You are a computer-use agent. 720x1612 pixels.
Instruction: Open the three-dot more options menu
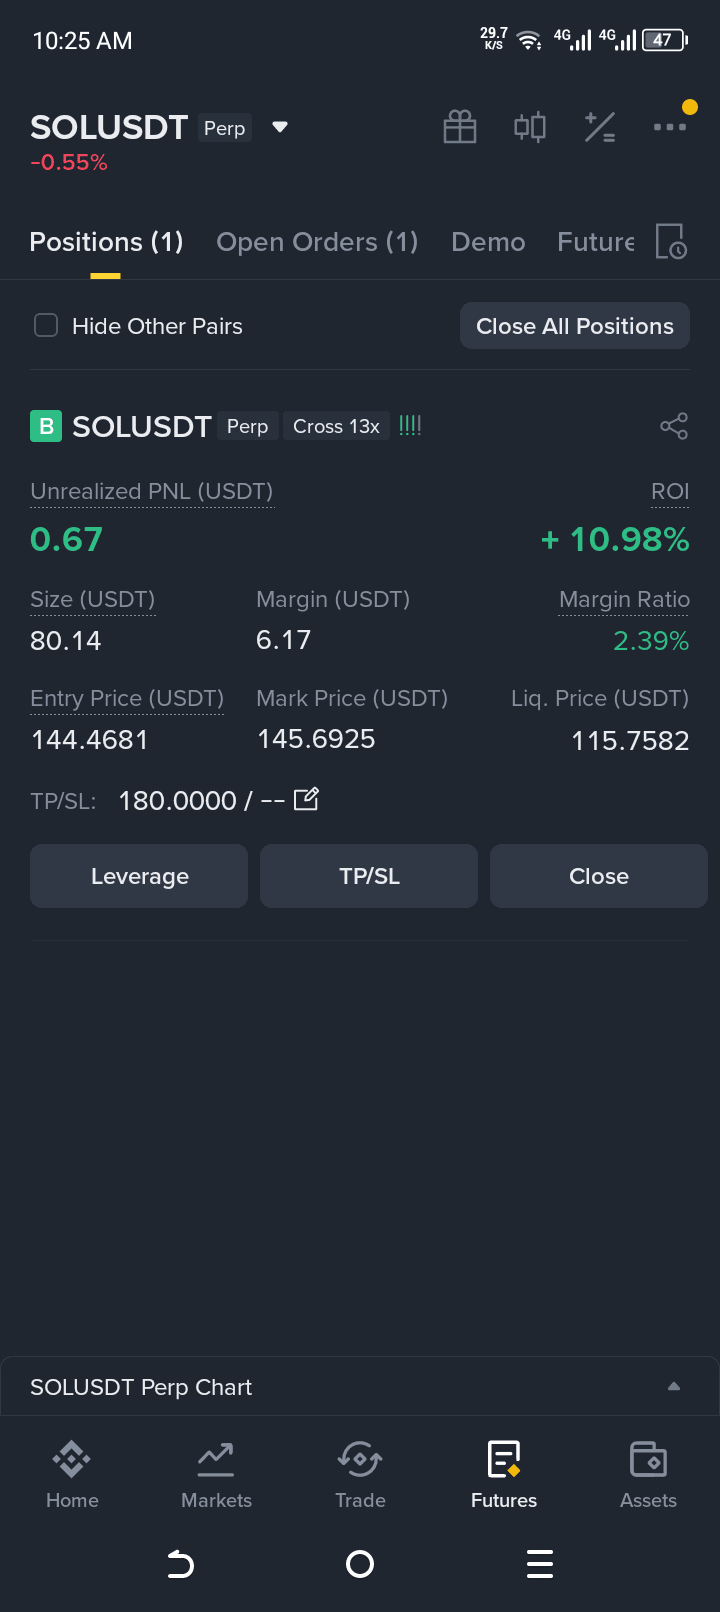tap(670, 127)
